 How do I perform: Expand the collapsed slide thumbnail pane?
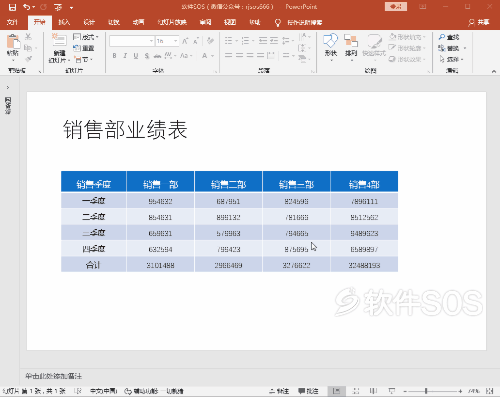[x=8, y=87]
